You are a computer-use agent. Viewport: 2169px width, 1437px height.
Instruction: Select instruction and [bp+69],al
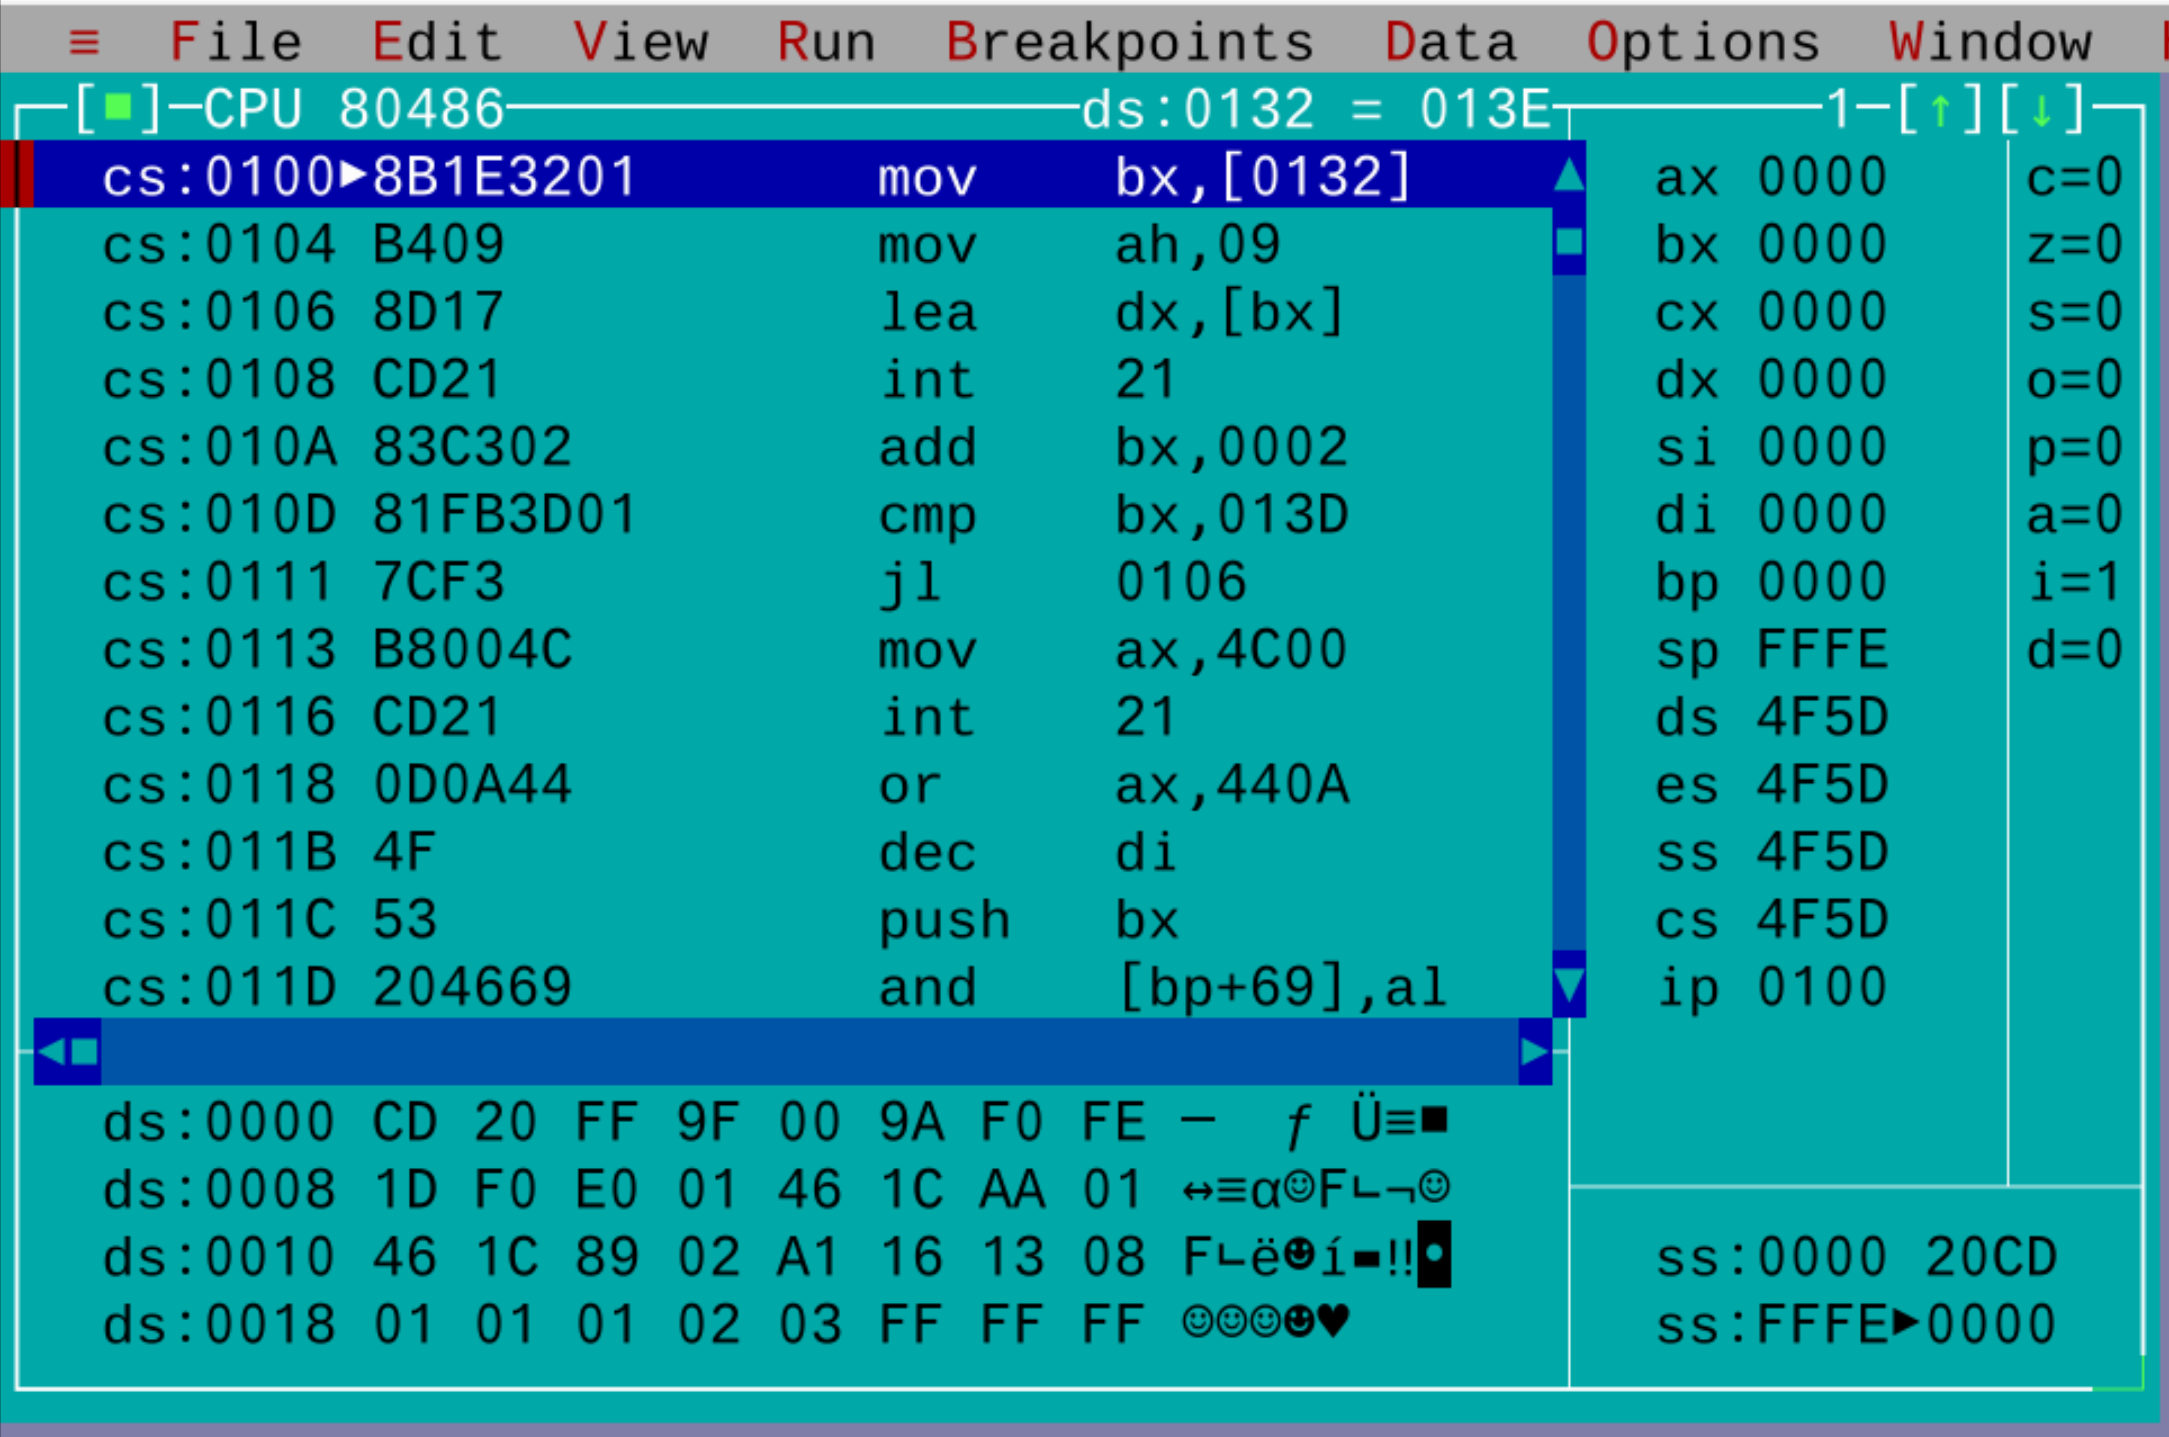793,986
